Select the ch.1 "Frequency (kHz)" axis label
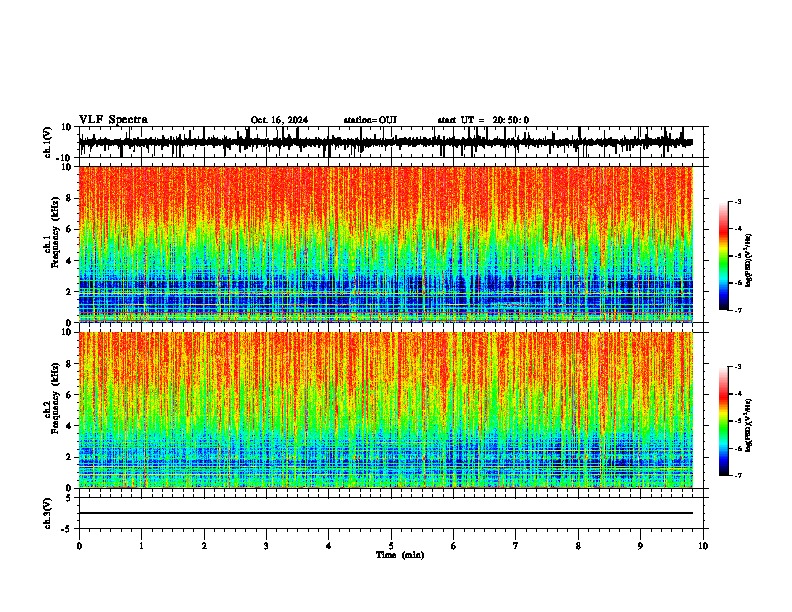This screenshot has width=792, height=612. click(56, 233)
